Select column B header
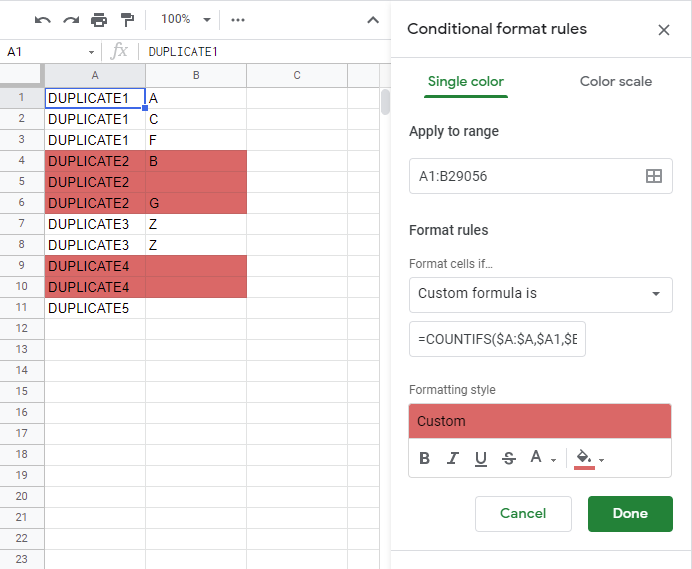The width and height of the screenshot is (692, 569). click(196, 75)
